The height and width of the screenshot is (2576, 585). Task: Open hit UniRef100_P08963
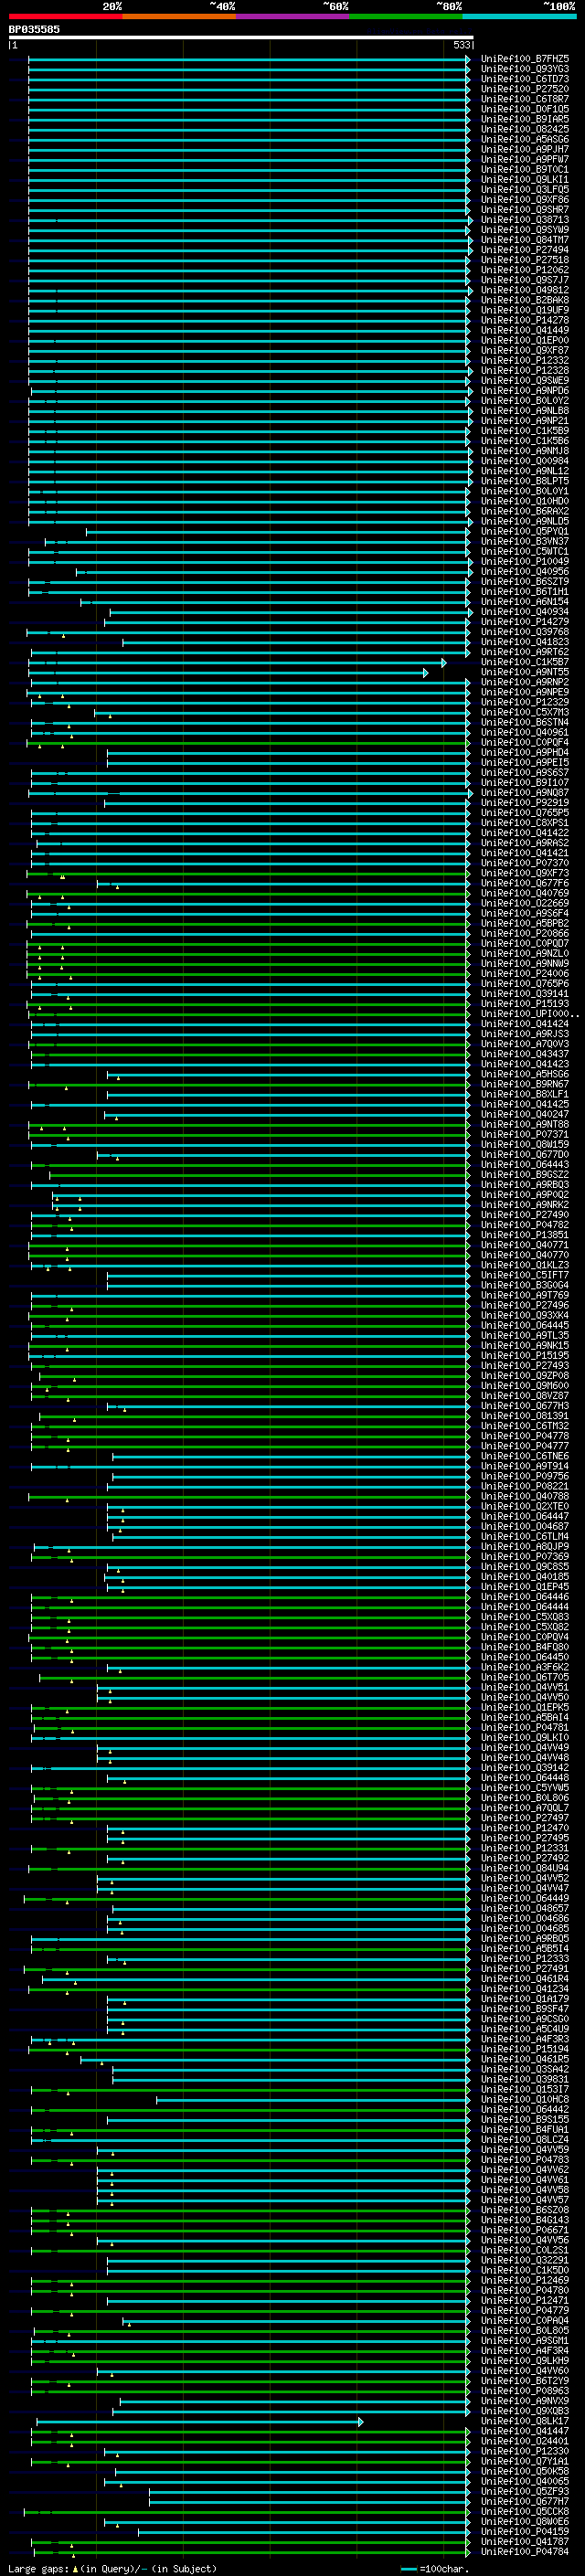pos(525,2390)
